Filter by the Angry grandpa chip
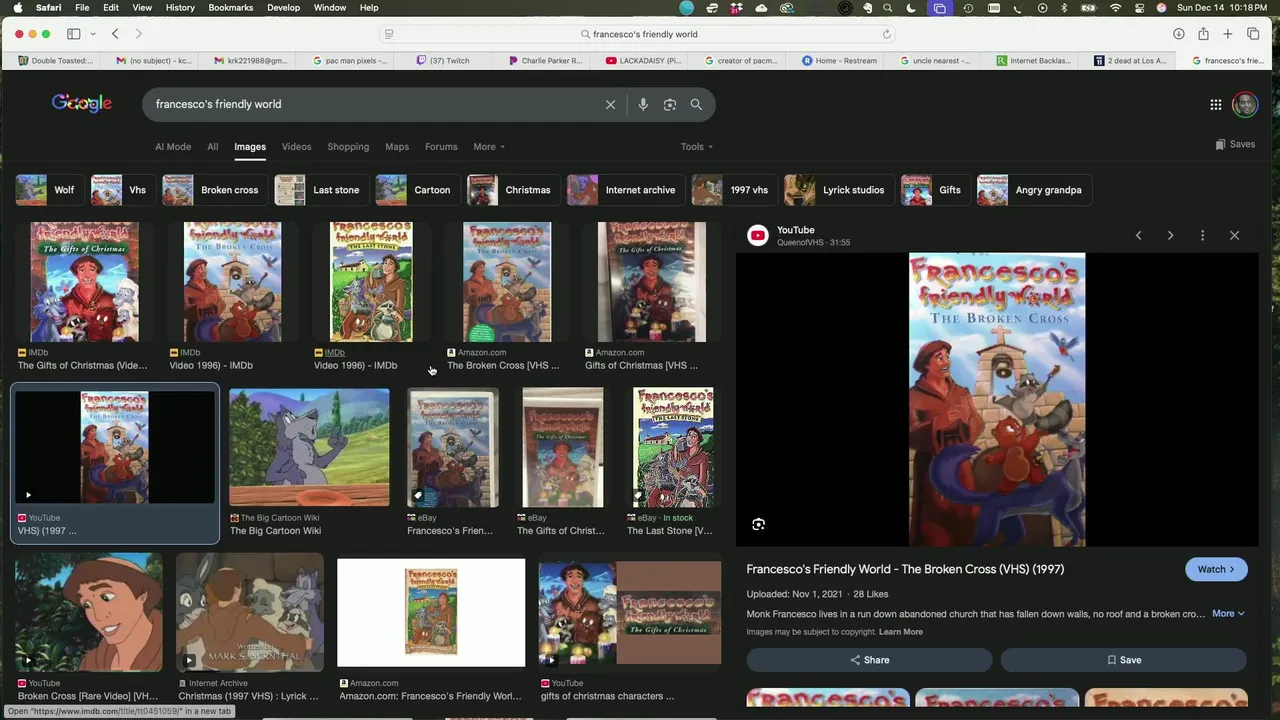 (1033, 190)
